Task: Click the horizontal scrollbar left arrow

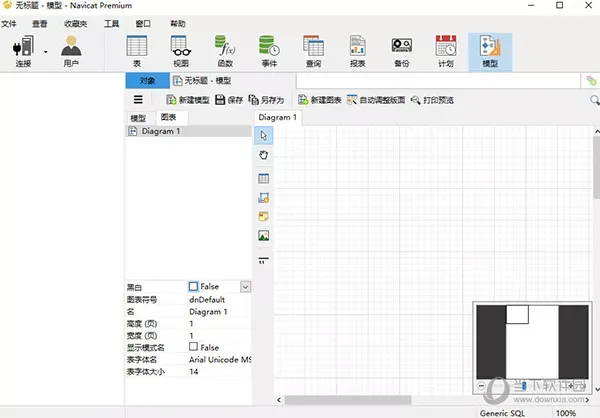Action: 279,400
